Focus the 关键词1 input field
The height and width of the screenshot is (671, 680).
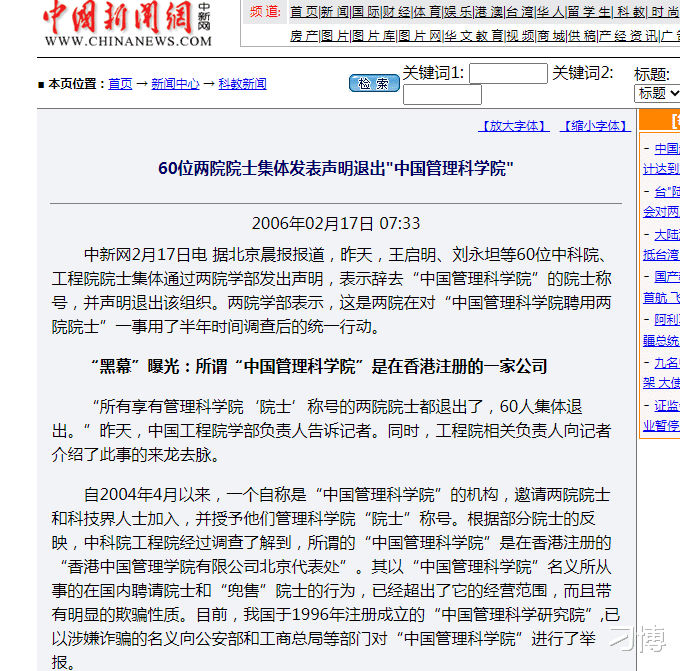508,73
